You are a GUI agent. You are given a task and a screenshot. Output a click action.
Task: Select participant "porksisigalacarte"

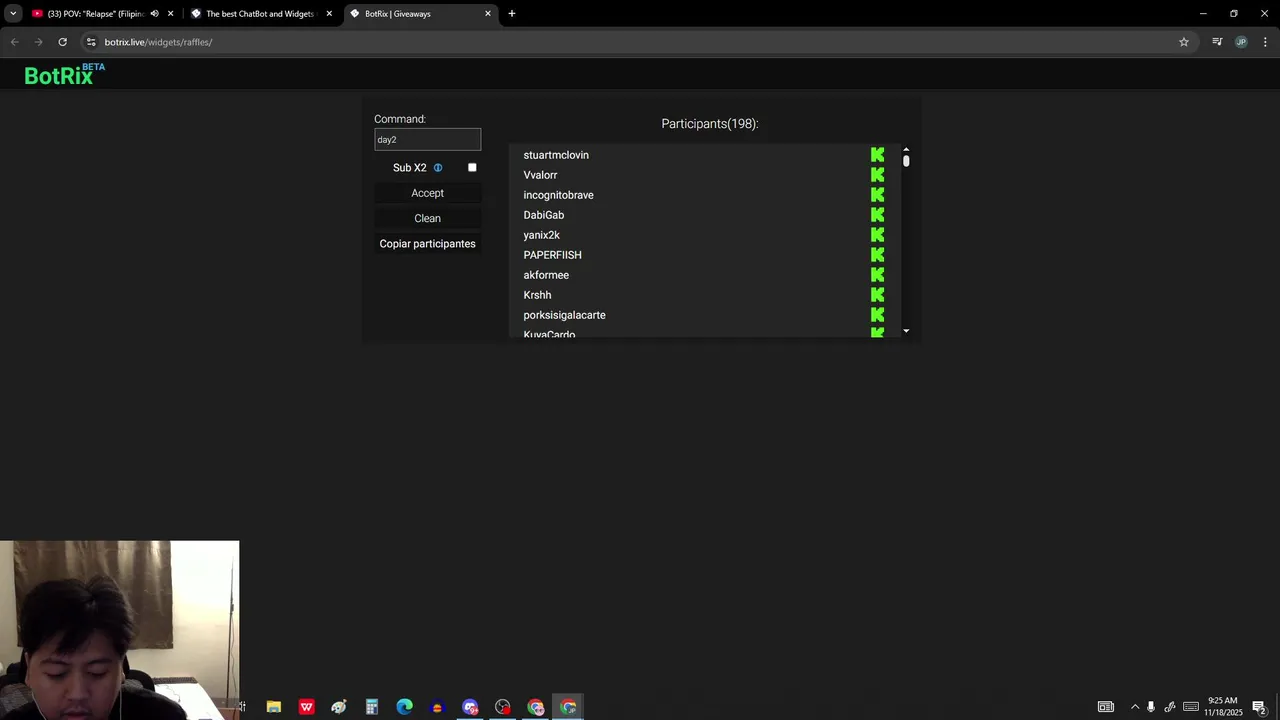(x=564, y=315)
